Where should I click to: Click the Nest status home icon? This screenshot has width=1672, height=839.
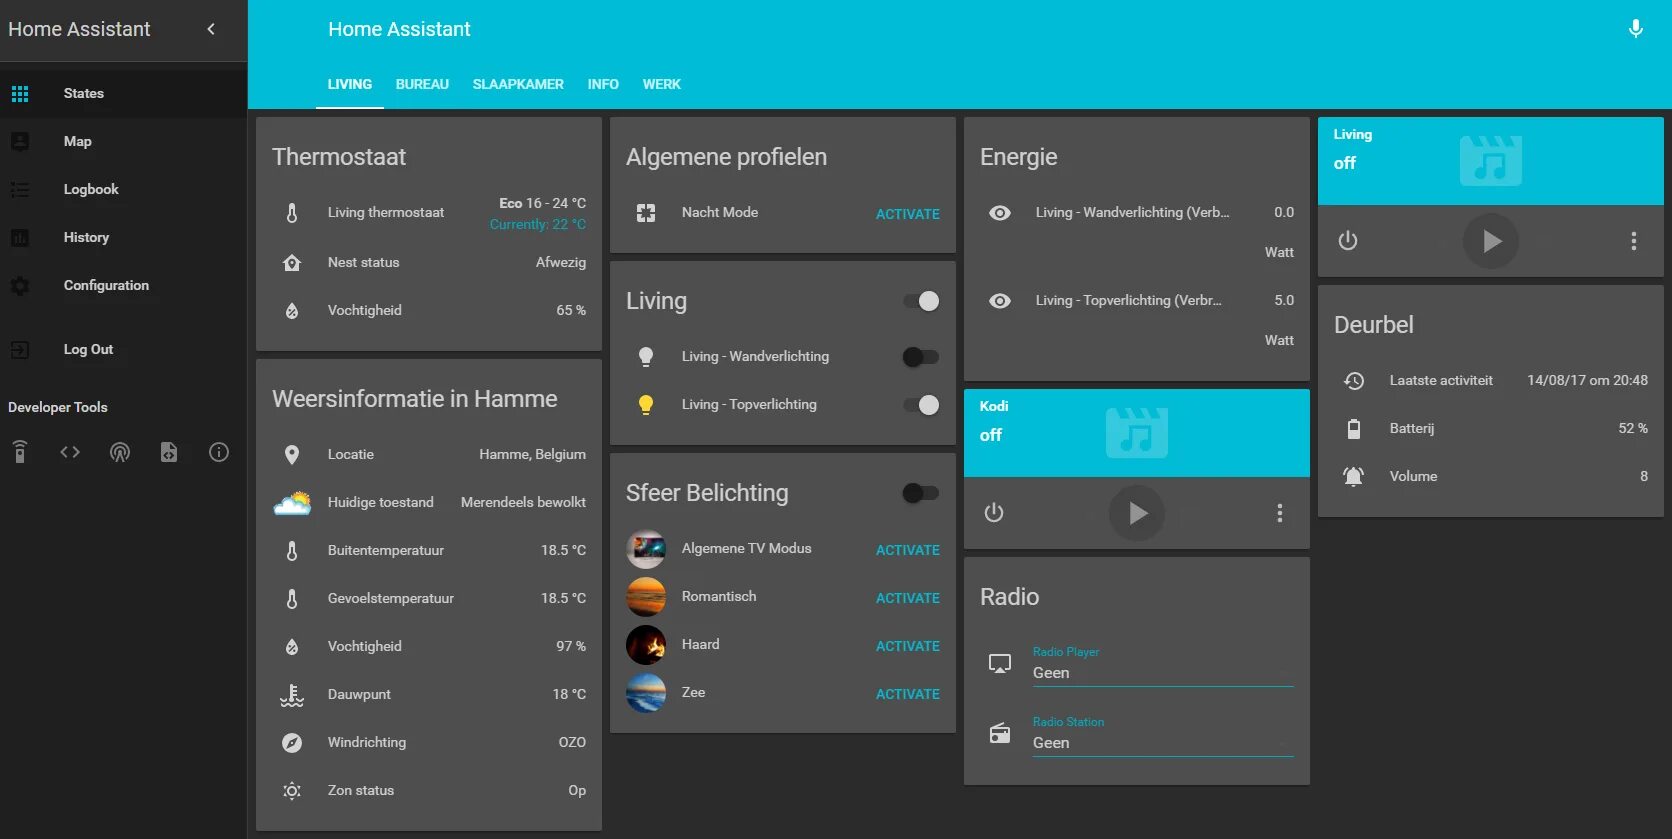click(x=292, y=263)
